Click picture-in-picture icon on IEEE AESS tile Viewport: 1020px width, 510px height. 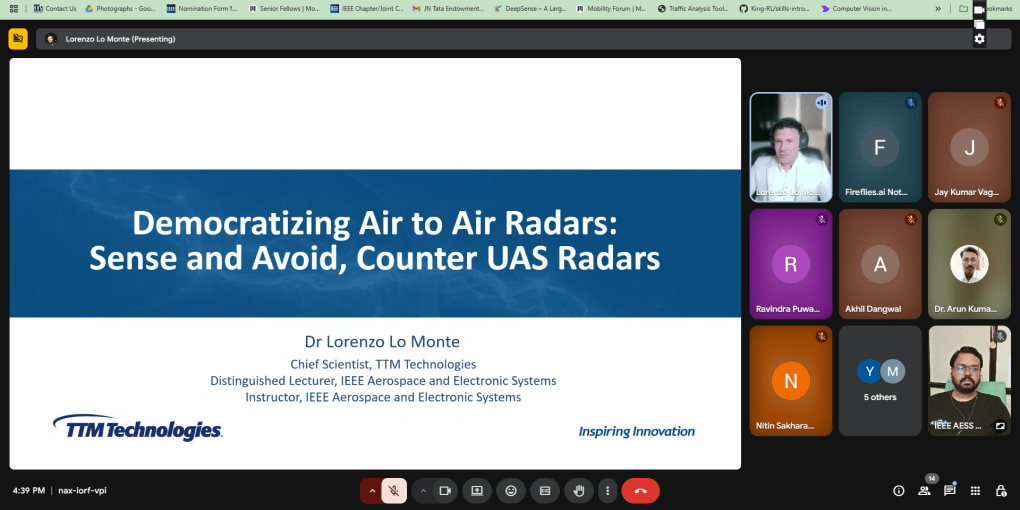[x=1000, y=426]
